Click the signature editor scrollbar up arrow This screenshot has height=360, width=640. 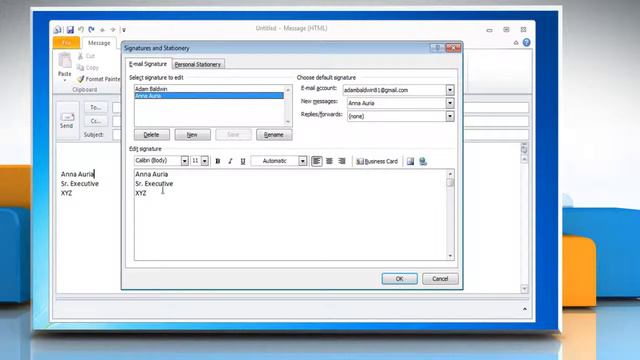[450, 174]
